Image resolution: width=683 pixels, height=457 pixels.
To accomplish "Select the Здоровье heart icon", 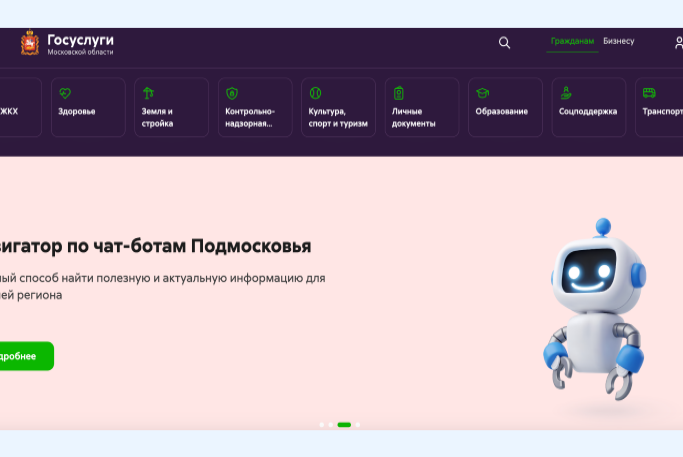I will (65, 93).
